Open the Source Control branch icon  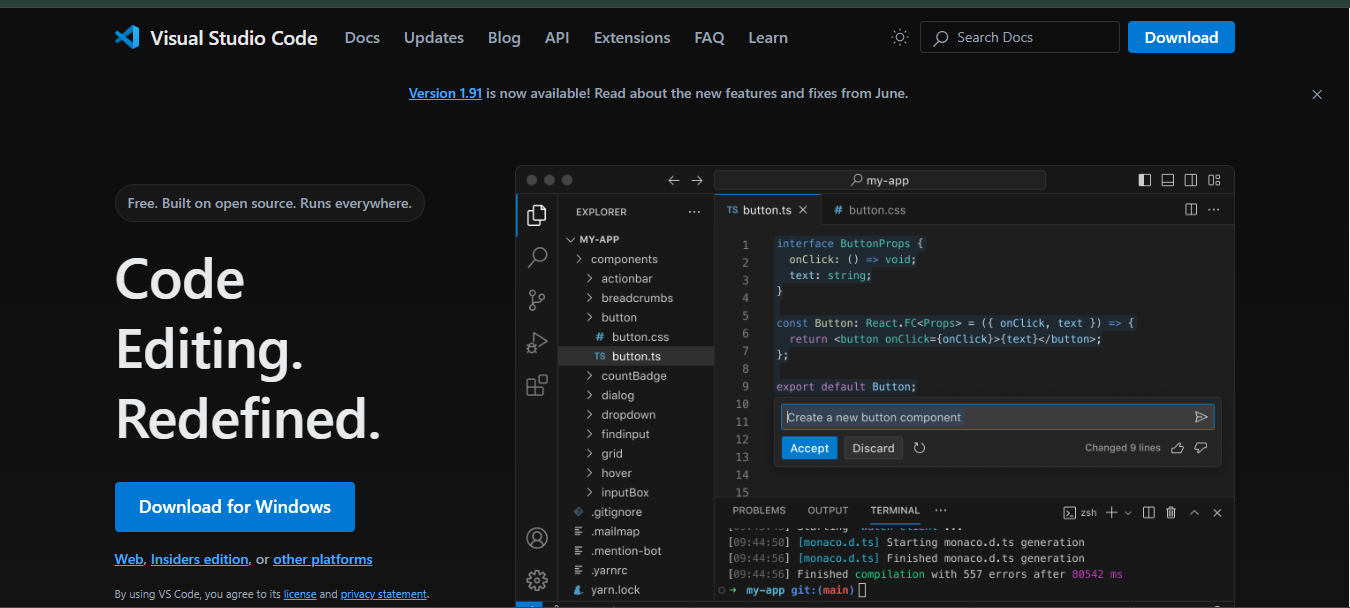(x=537, y=300)
